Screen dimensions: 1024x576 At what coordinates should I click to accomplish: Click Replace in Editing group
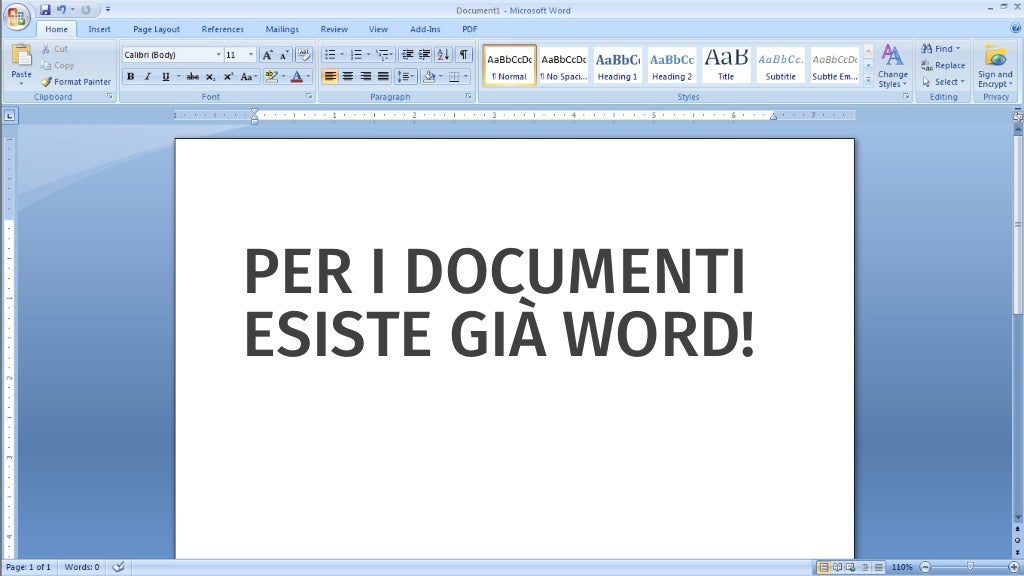[x=943, y=65]
